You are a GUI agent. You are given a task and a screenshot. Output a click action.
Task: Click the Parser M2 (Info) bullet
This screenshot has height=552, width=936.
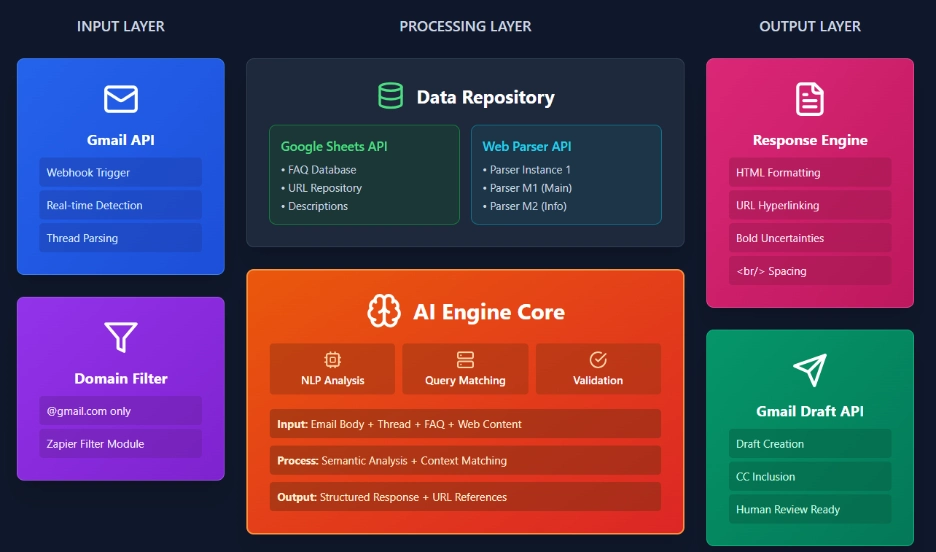point(525,206)
